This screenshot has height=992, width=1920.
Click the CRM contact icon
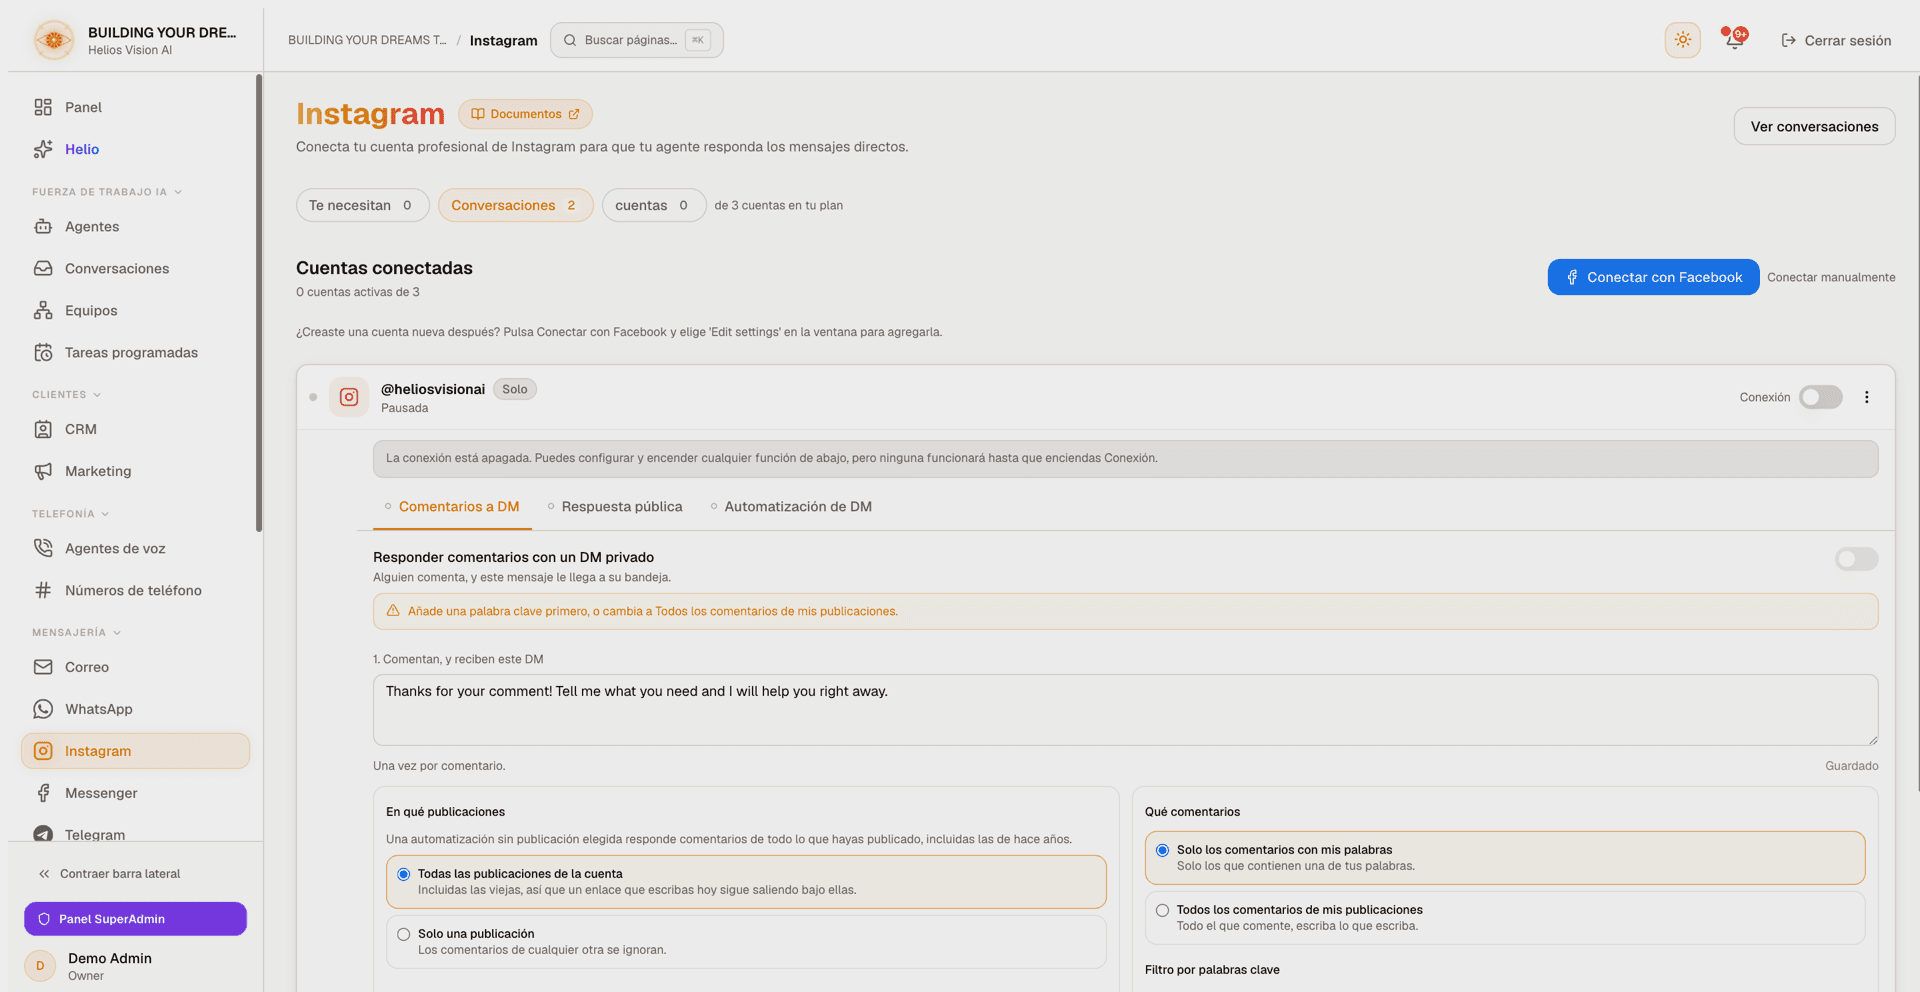click(x=43, y=429)
